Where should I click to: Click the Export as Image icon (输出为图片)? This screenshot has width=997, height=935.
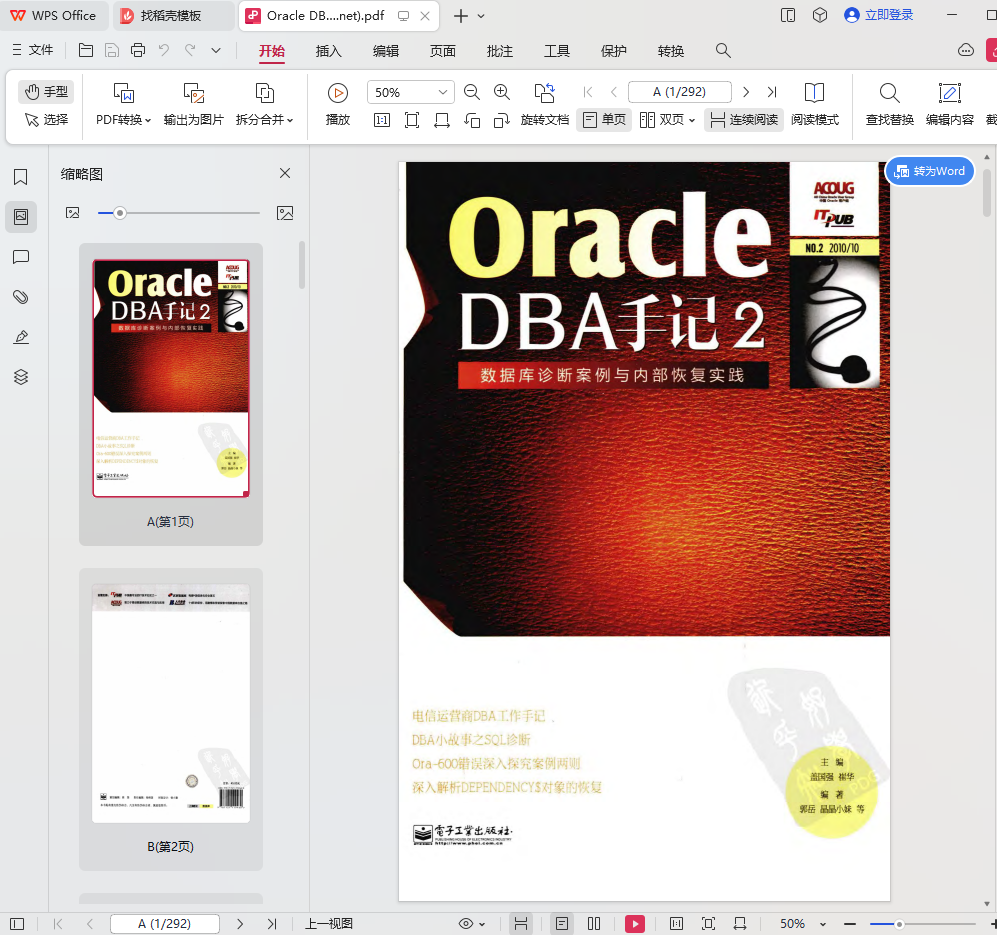coord(194,93)
